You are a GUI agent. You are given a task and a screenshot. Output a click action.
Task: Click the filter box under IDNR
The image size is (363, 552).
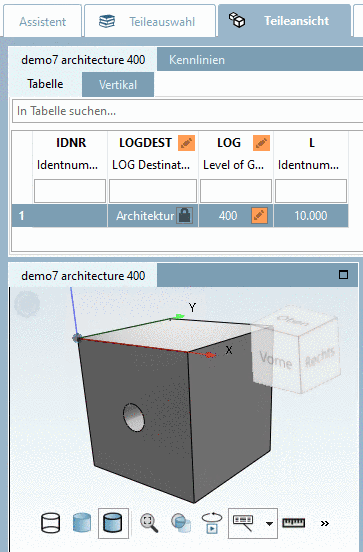click(x=70, y=191)
